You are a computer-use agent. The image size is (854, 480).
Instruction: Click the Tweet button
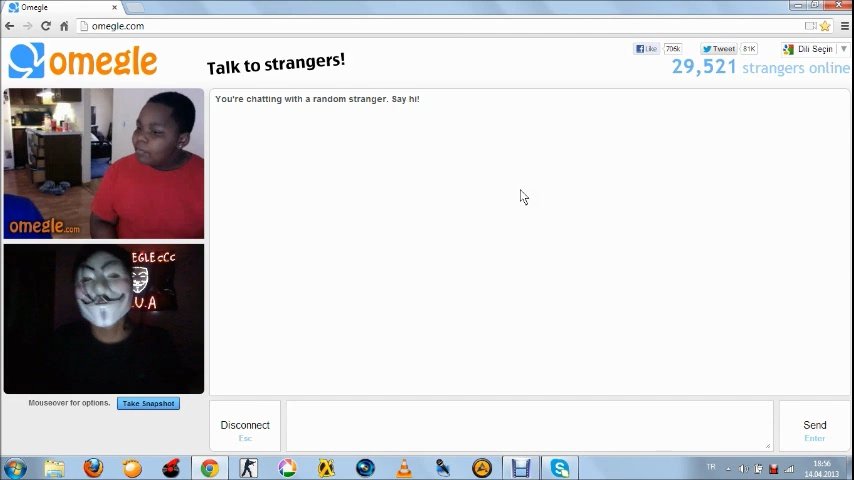click(718, 48)
